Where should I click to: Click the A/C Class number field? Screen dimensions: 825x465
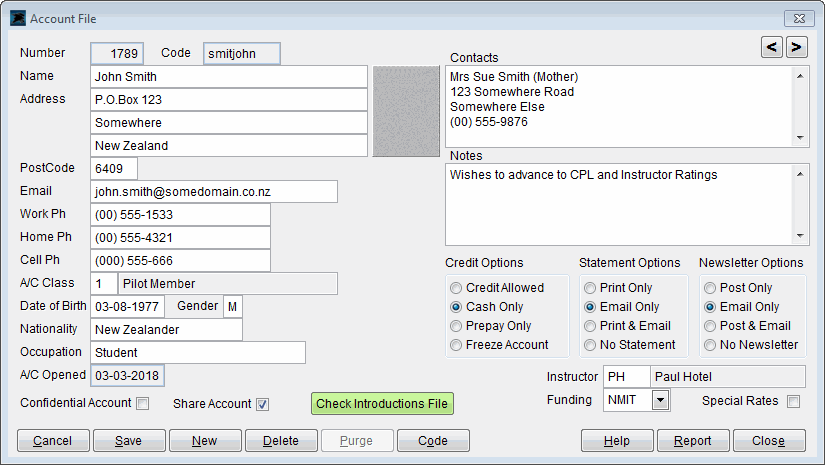104,284
